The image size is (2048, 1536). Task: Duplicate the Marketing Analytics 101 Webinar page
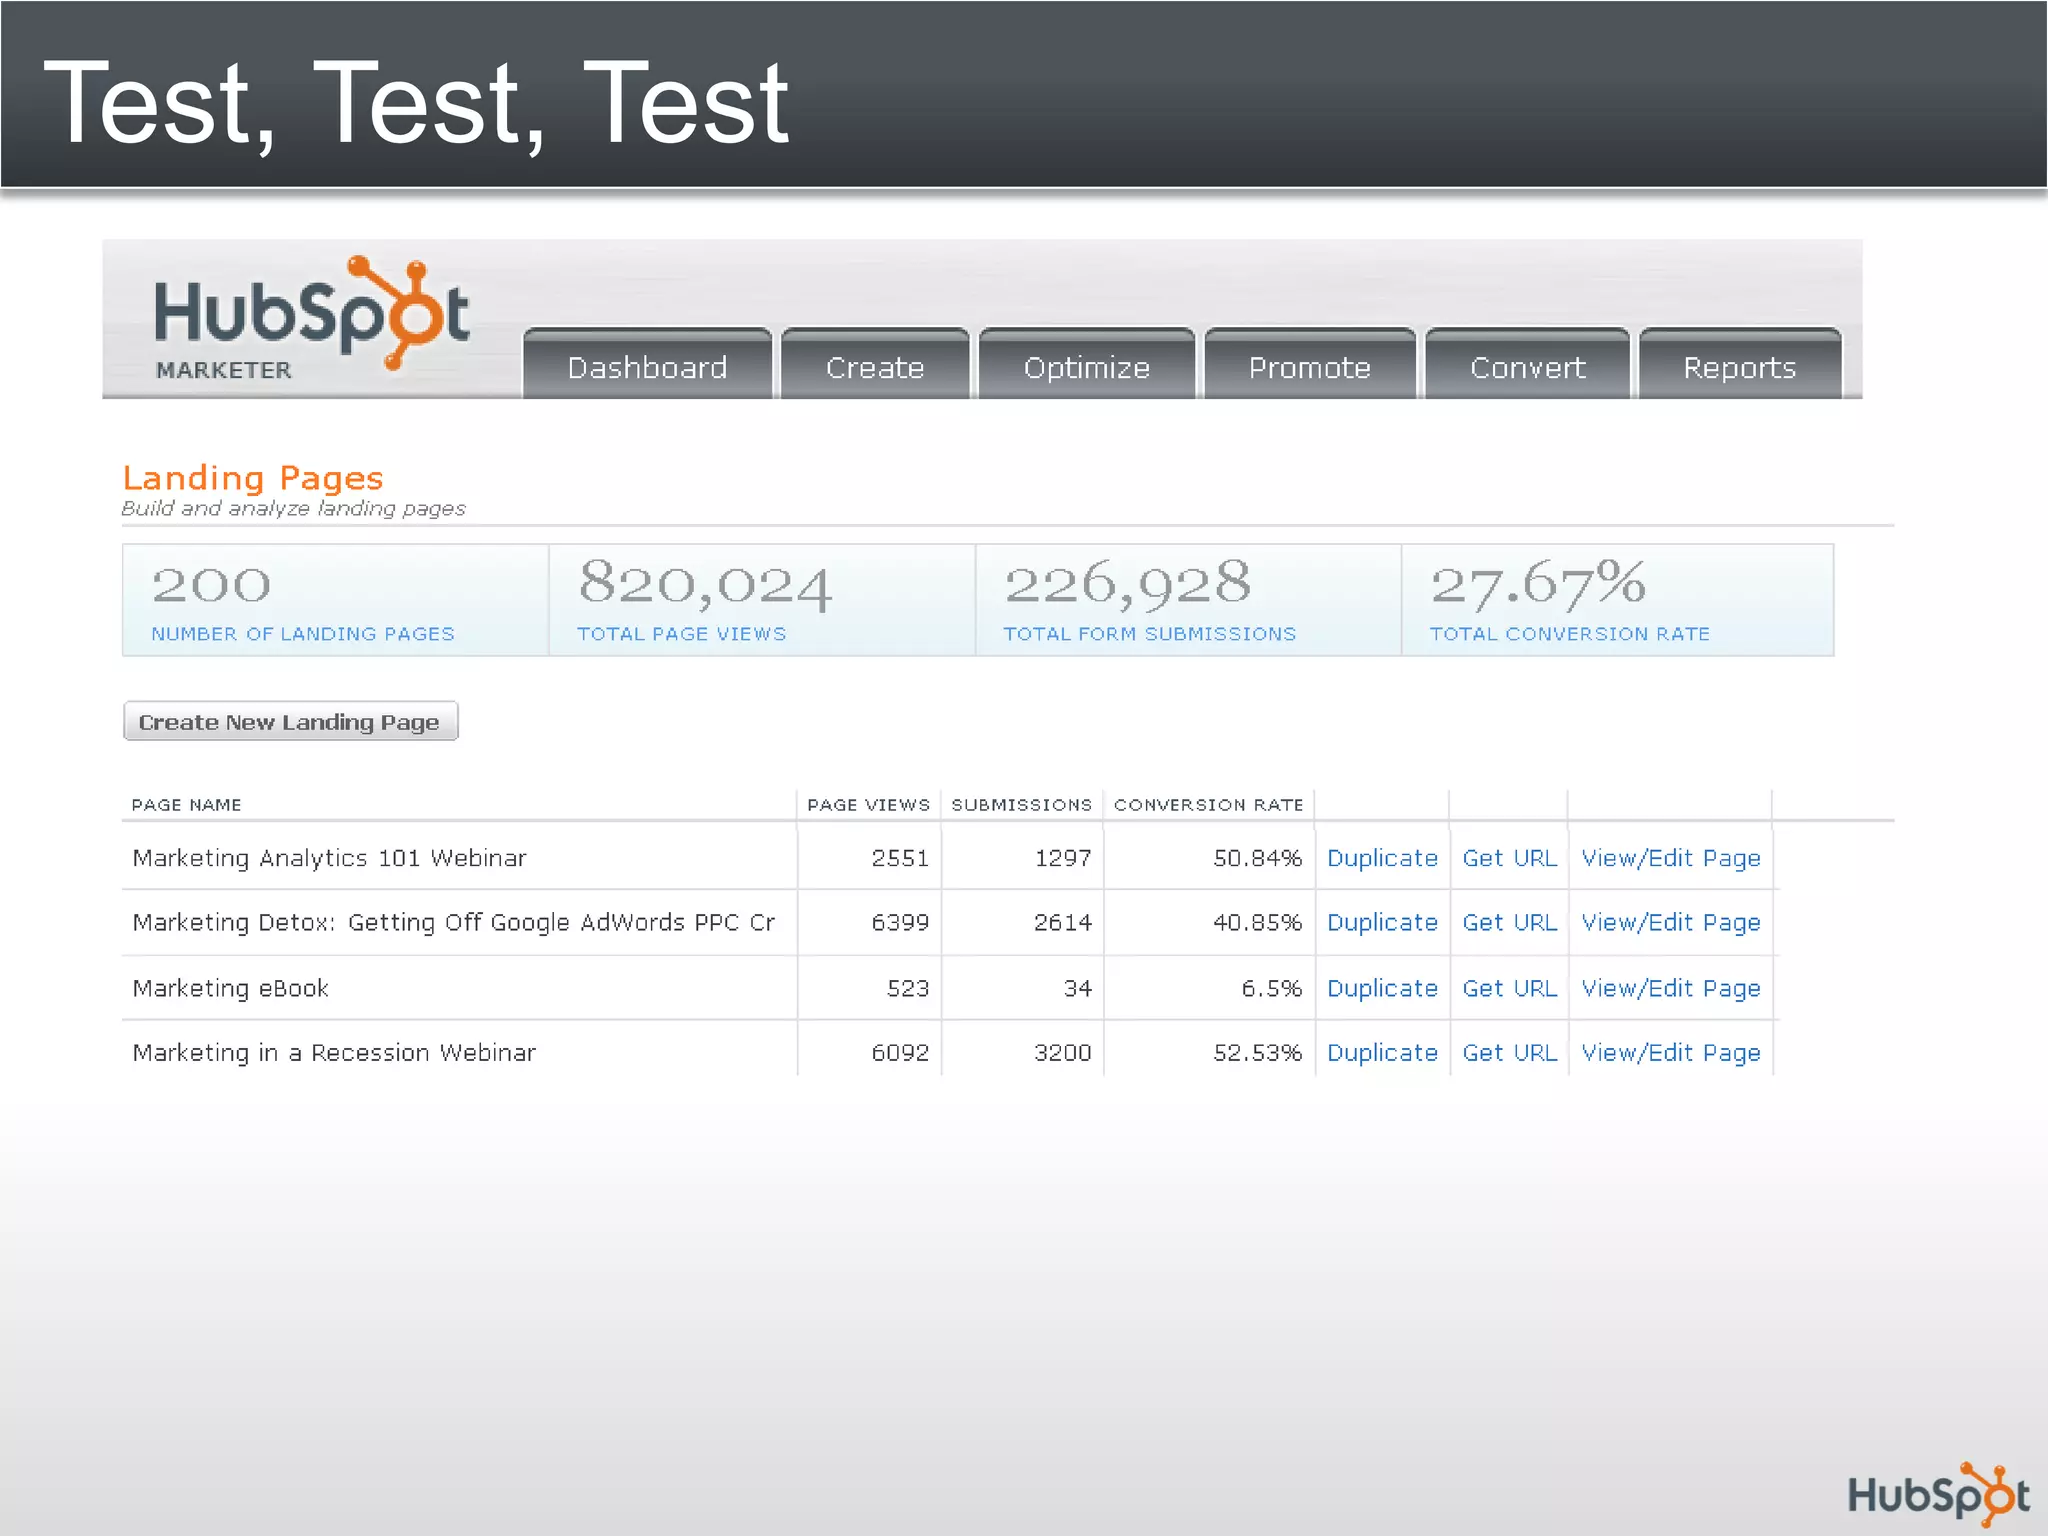[x=1382, y=858]
